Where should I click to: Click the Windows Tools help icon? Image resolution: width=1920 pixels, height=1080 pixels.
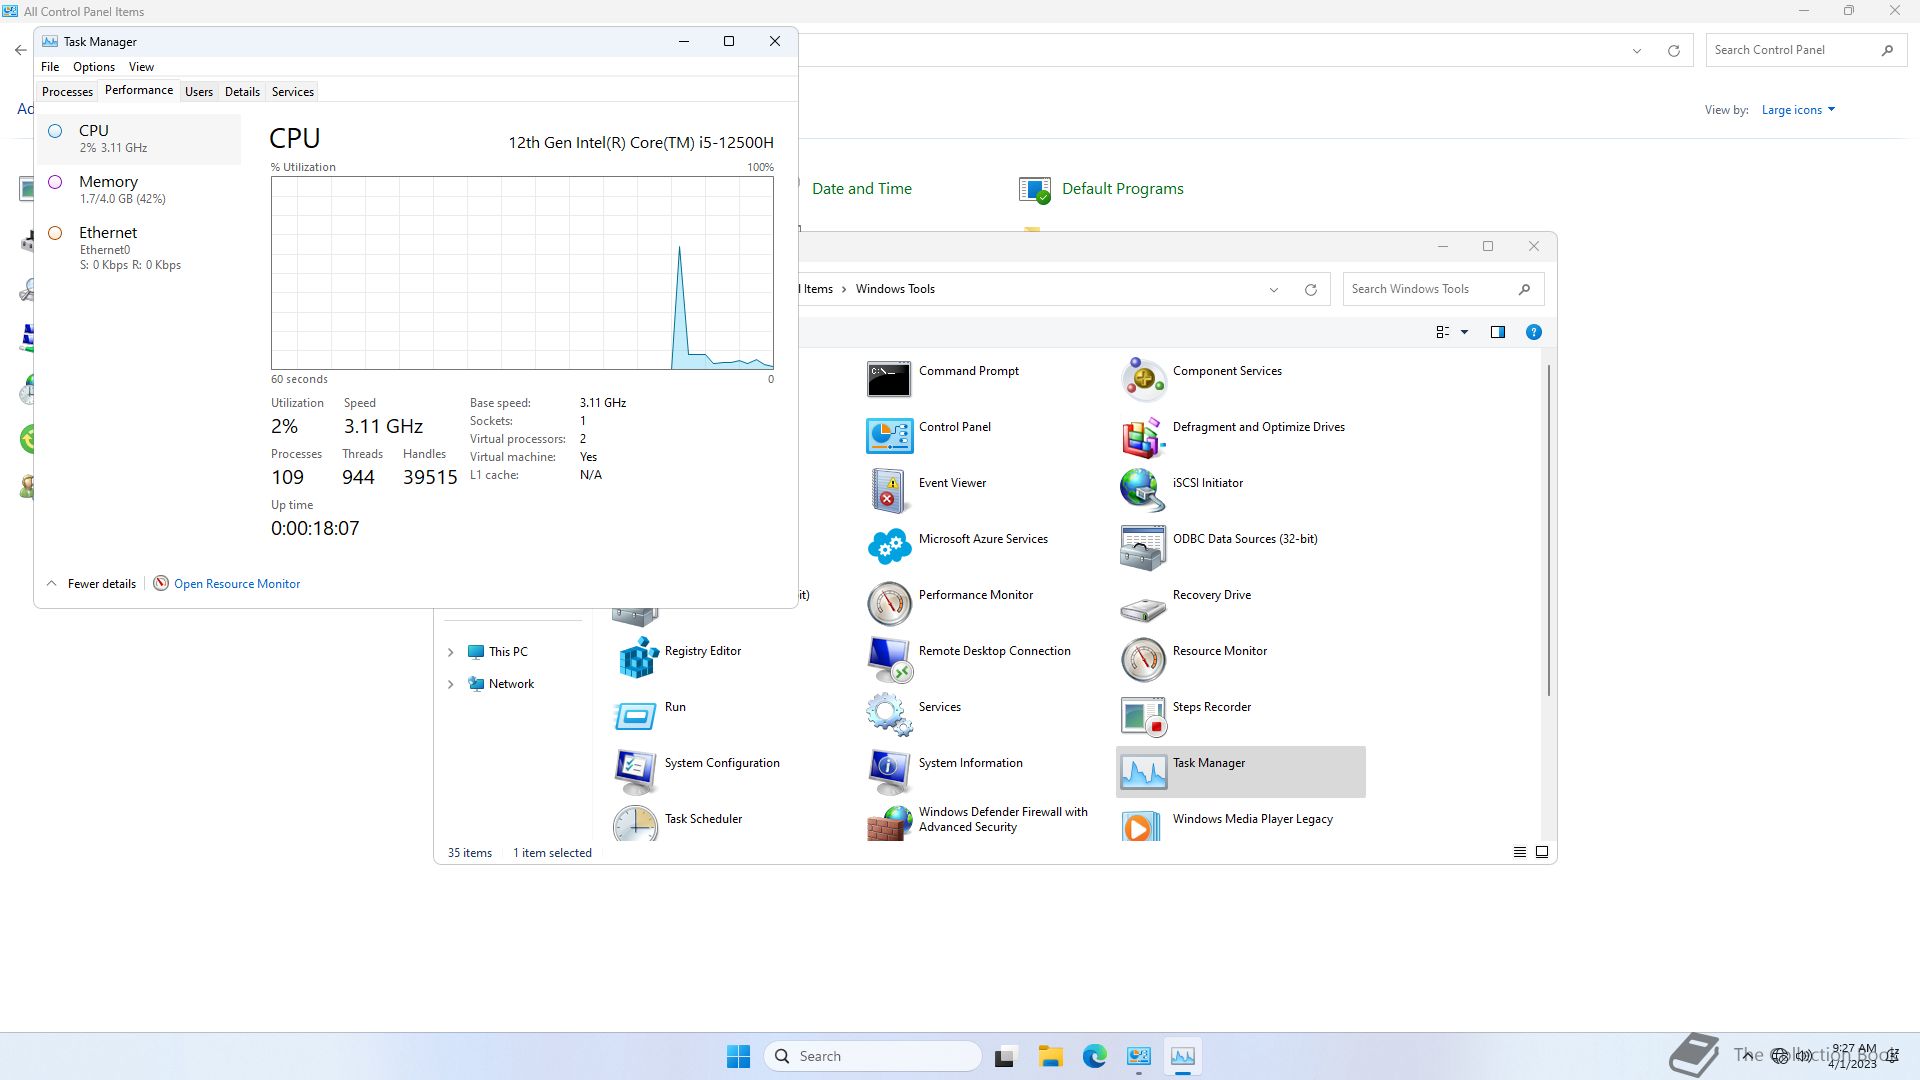1533,332
